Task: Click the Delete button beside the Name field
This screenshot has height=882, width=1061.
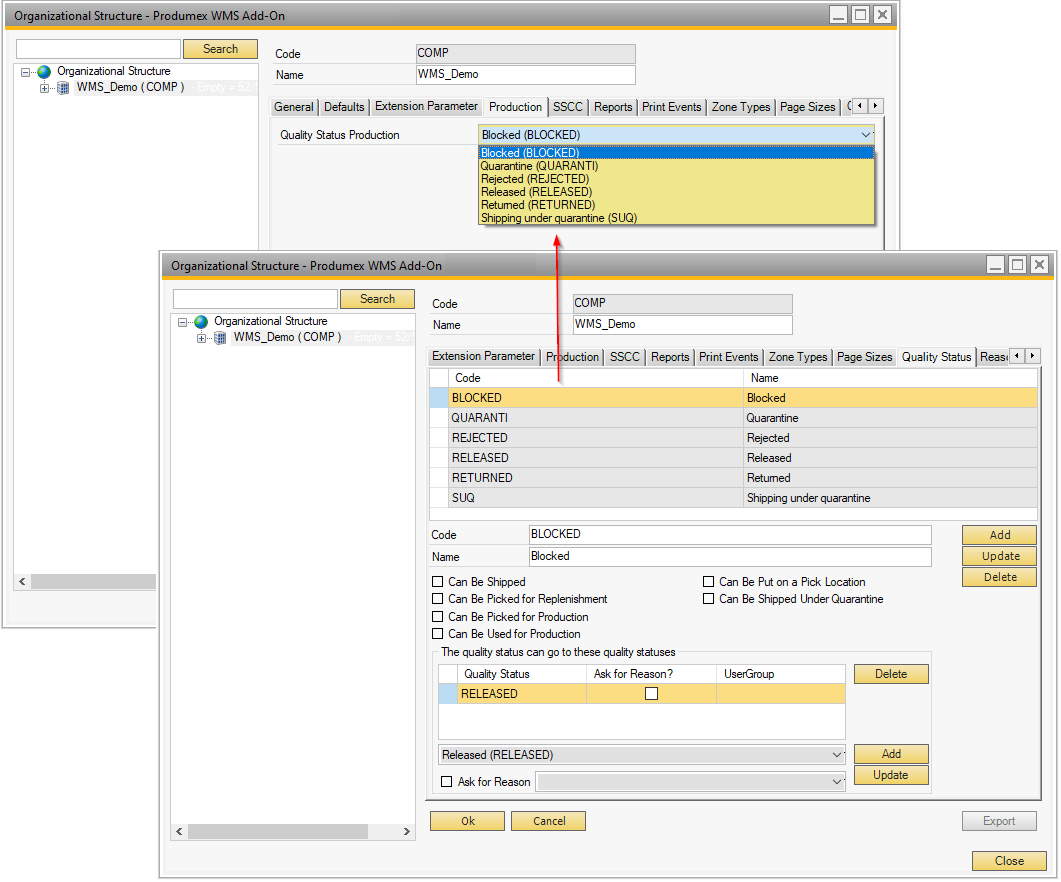Action: pos(999,577)
